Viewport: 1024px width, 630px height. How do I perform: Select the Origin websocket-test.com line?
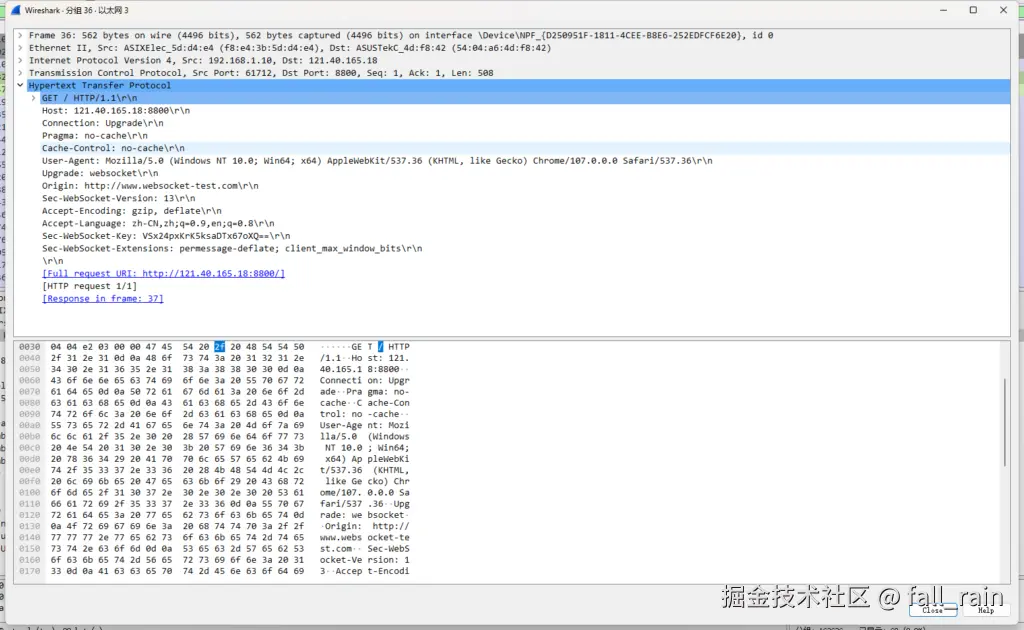coord(150,185)
